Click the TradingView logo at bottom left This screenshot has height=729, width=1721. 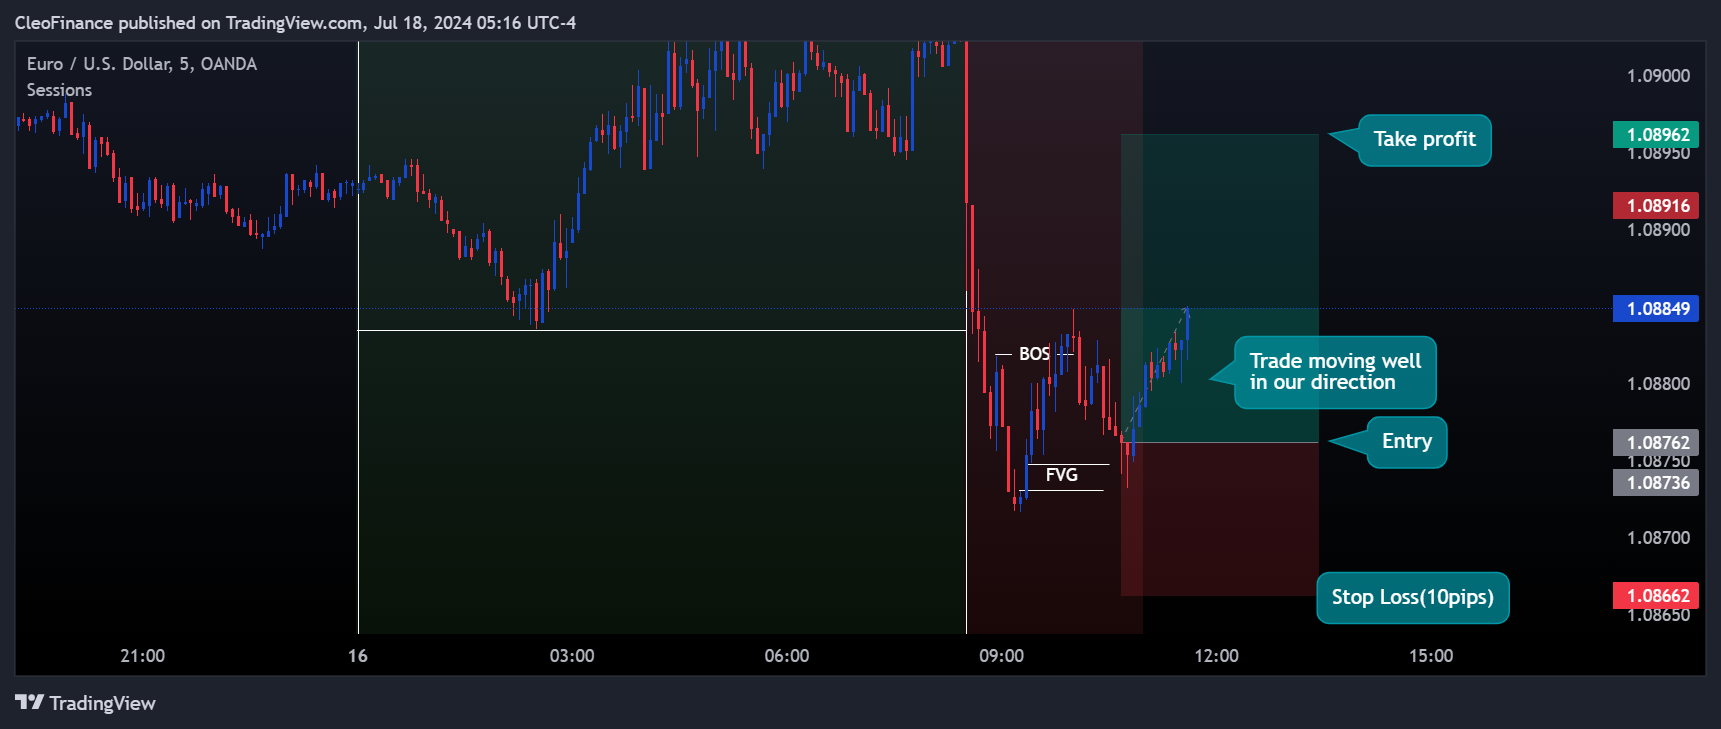point(85,703)
